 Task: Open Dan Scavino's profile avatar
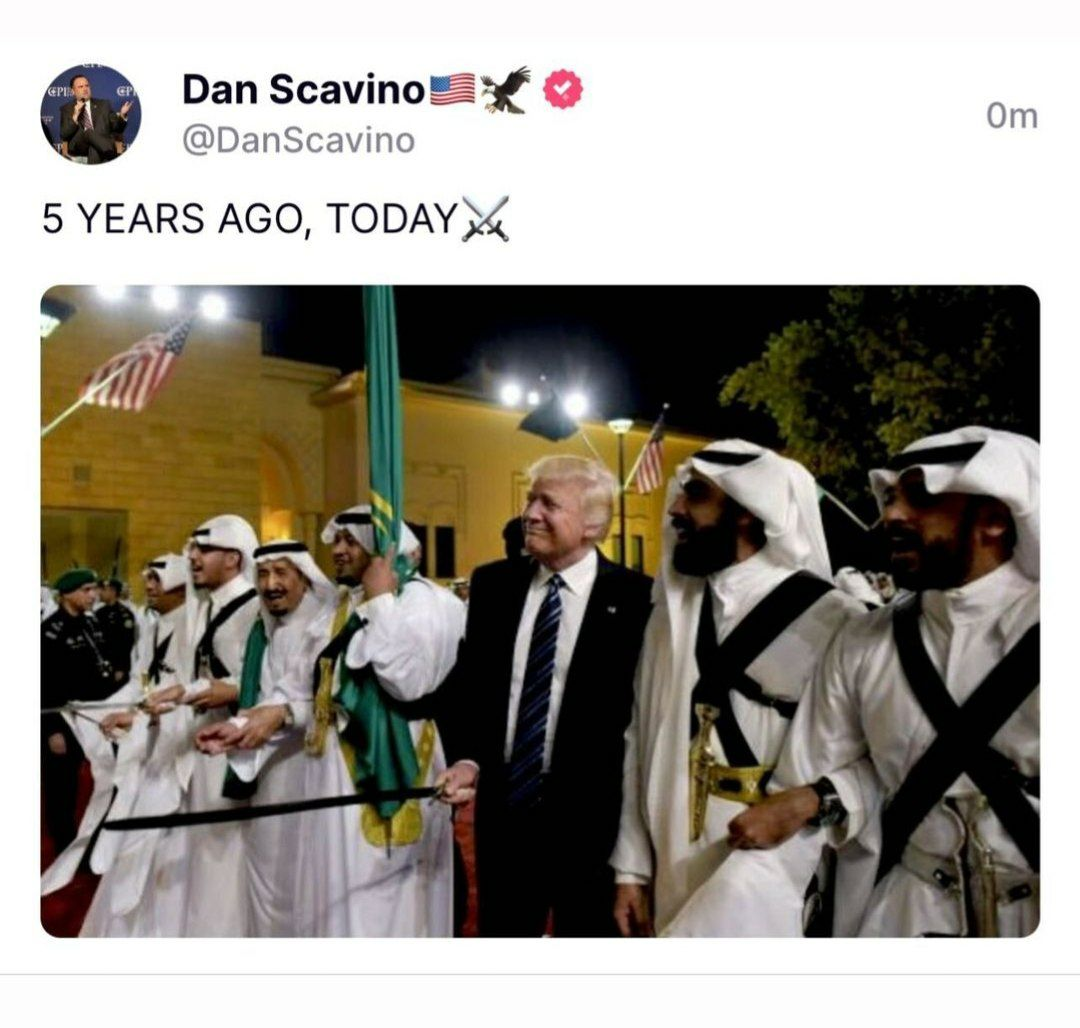click(x=91, y=114)
